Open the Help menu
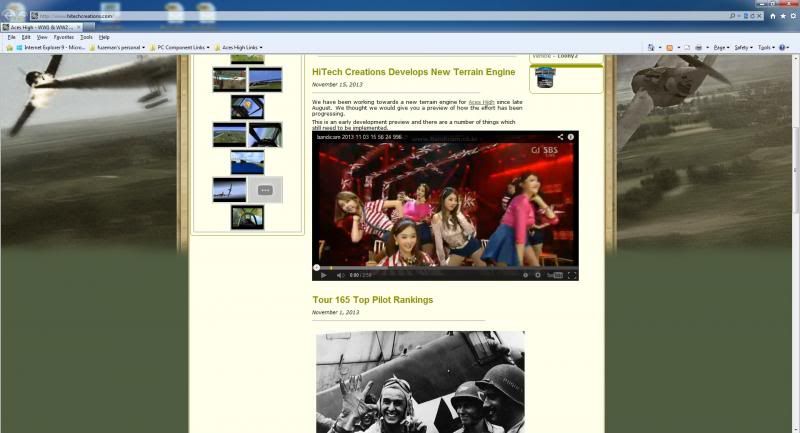 coord(104,37)
